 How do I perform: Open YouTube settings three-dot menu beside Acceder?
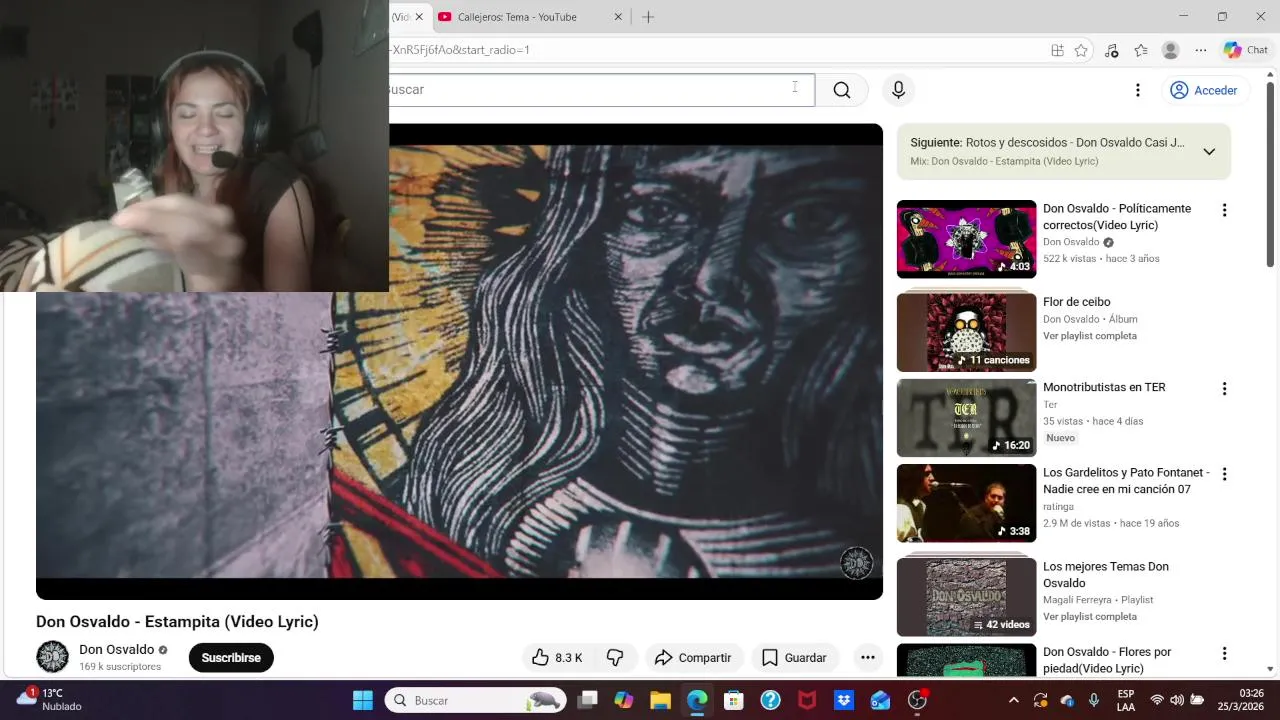click(x=1137, y=90)
